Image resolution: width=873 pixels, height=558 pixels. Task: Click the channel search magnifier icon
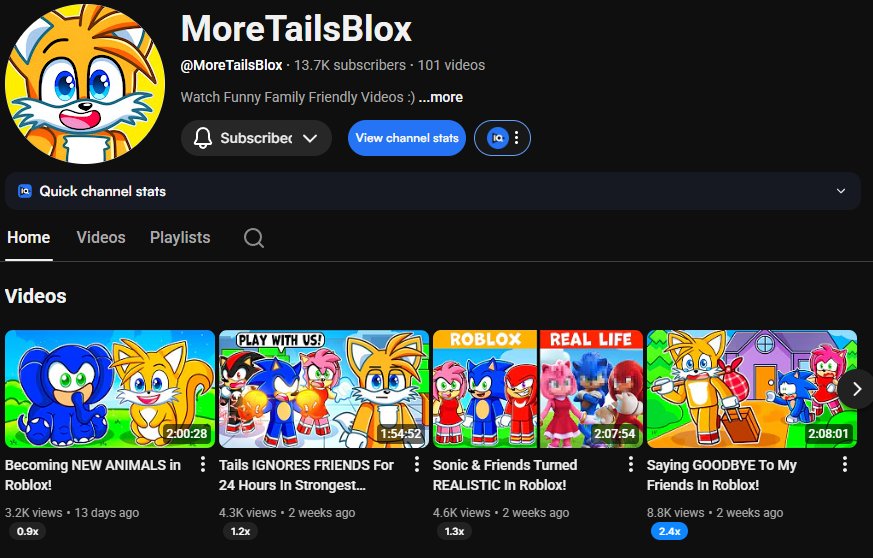coord(254,238)
